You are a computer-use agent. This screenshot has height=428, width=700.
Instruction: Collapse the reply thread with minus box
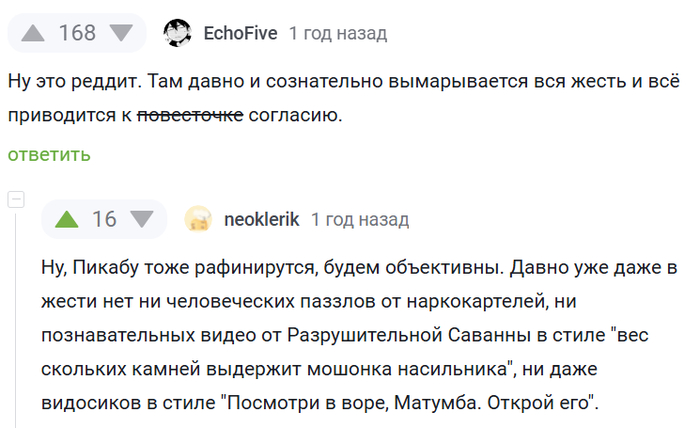click(x=15, y=199)
